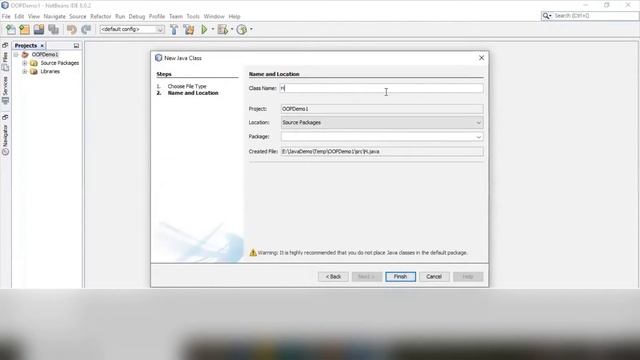Click the restore window icon above Files tab

pyautogui.click(x=5, y=45)
